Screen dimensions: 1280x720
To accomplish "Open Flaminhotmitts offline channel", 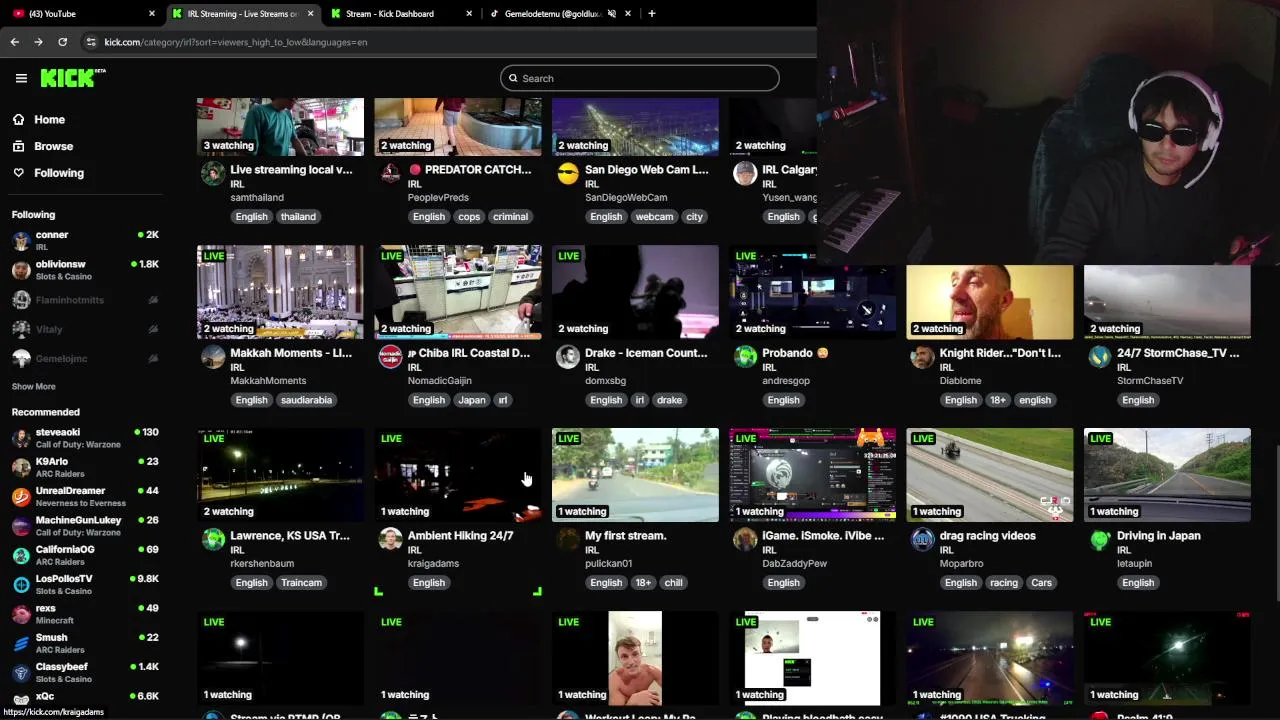I will [x=85, y=300].
